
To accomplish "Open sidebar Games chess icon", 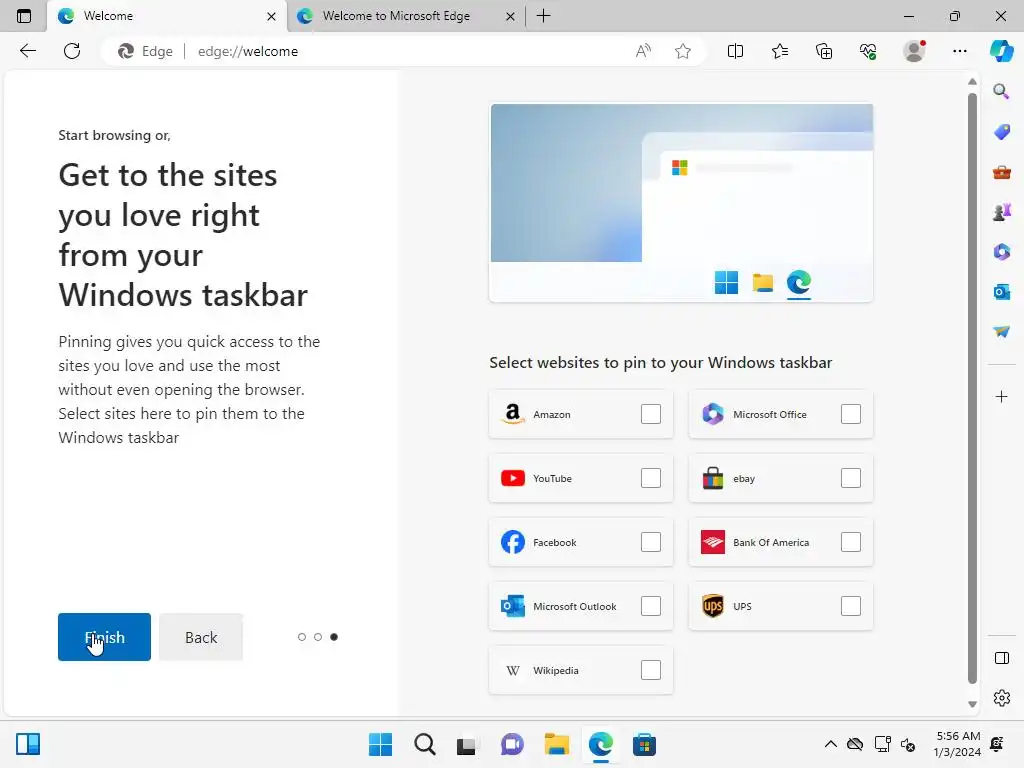I will tap(1001, 212).
